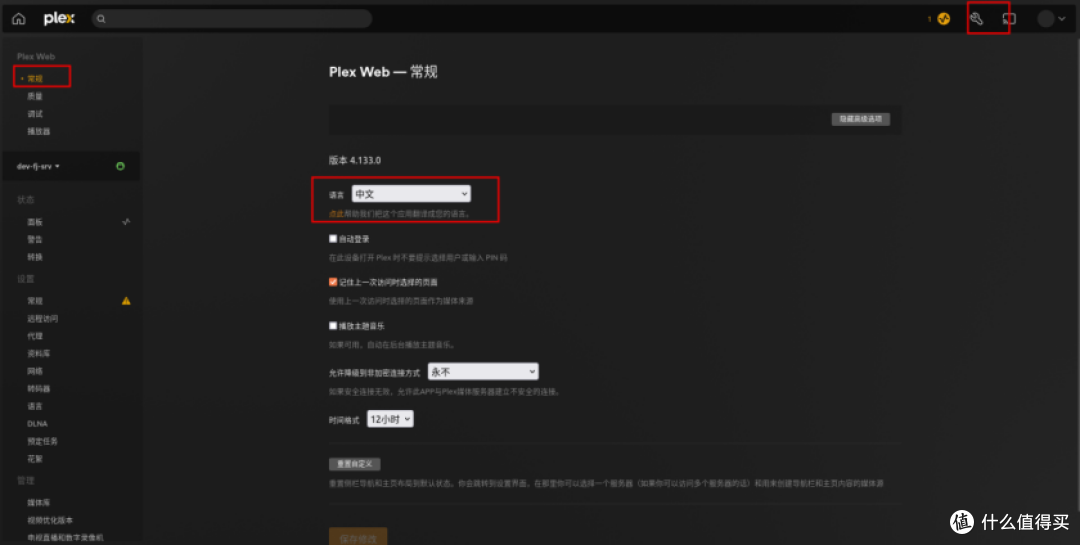Select 质量 under Plex Web

[35, 96]
